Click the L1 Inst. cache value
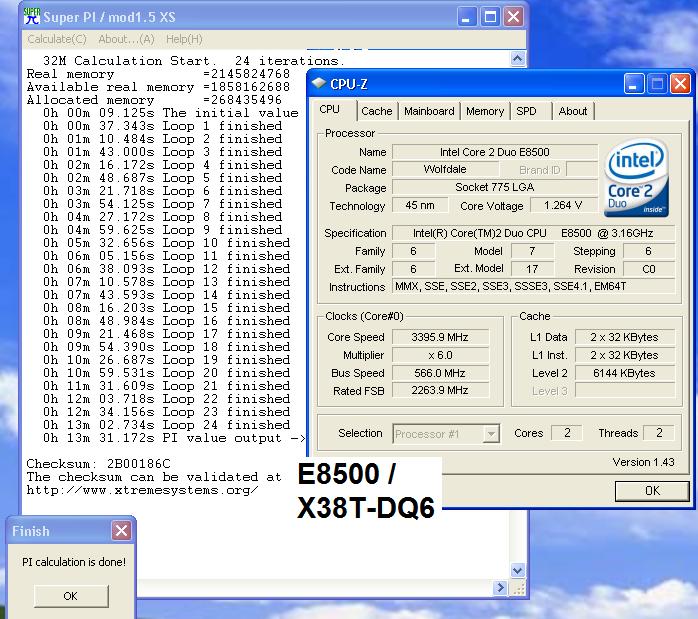Image resolution: width=698 pixels, height=619 pixels. [625, 355]
